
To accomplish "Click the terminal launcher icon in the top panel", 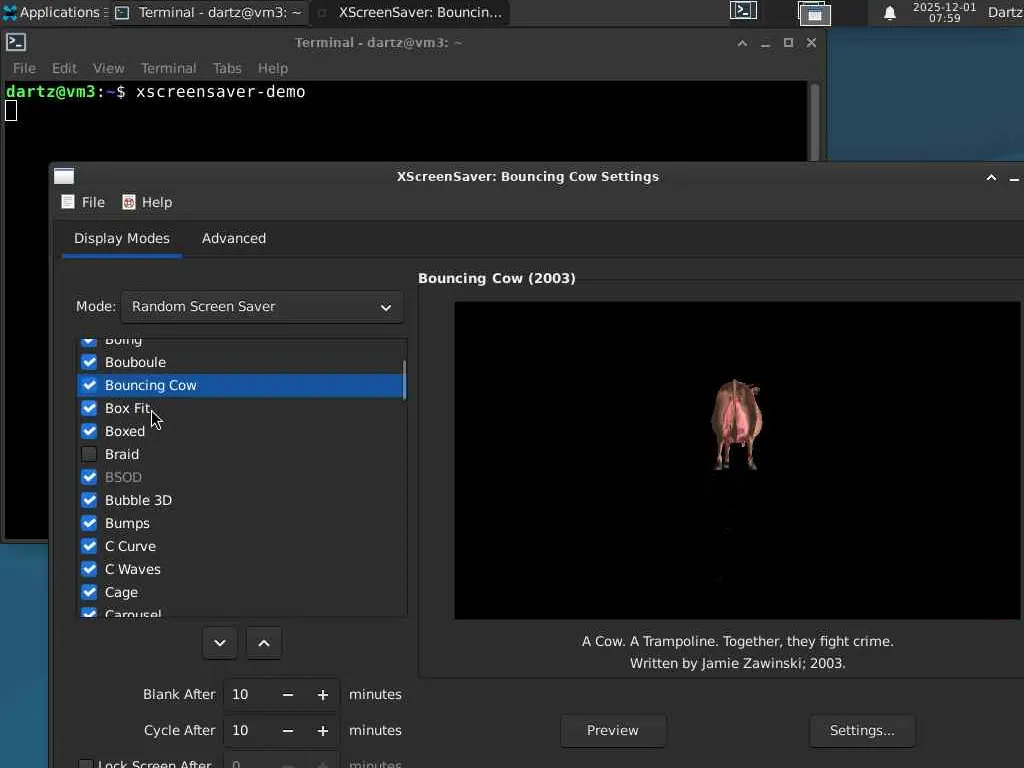I will 743,12.
